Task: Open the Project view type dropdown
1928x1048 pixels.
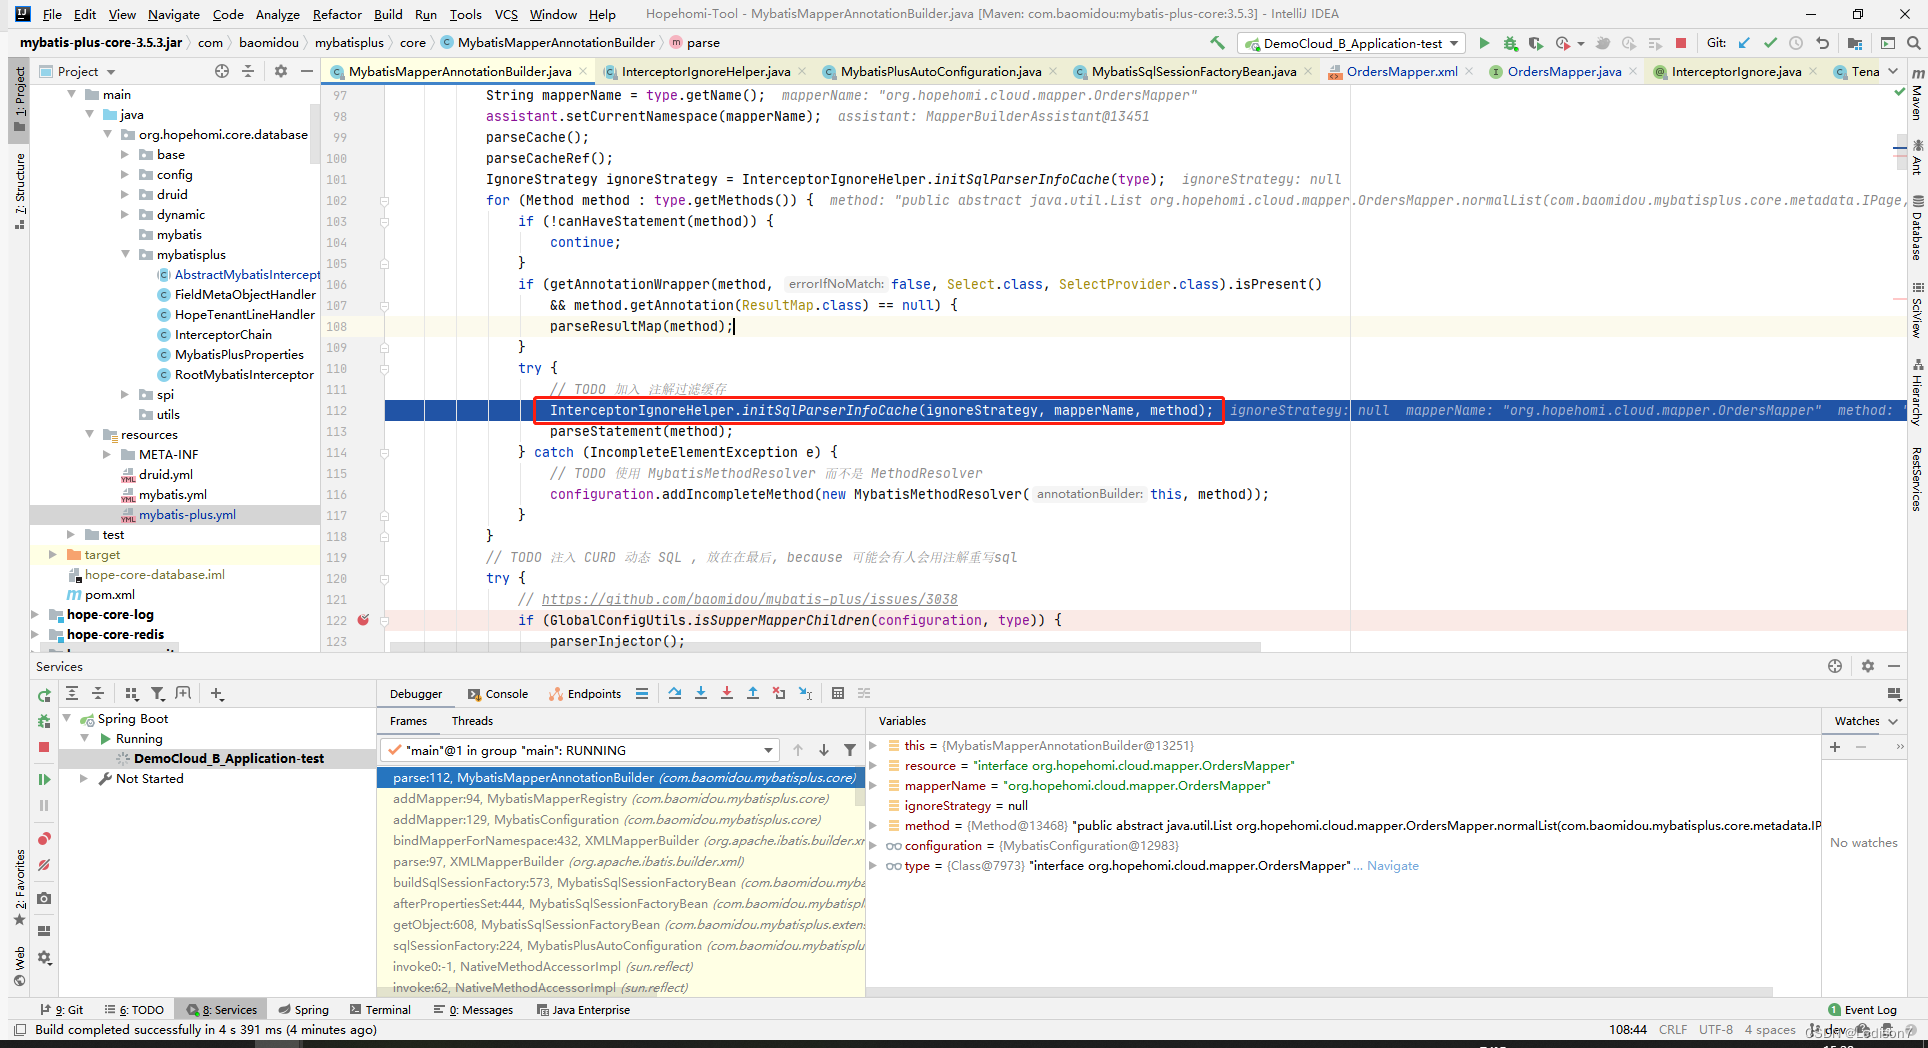Action: [111, 72]
